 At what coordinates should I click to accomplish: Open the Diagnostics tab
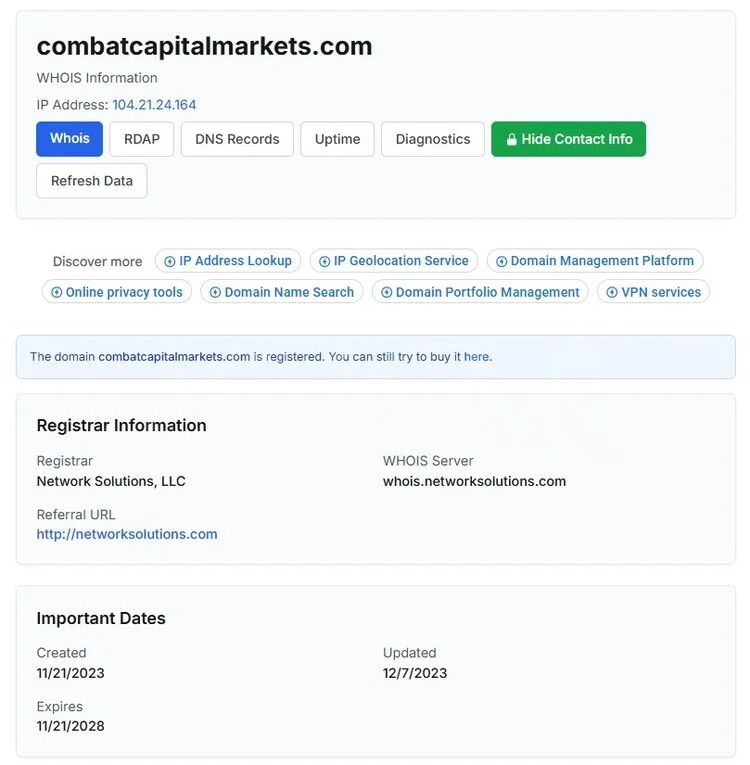click(433, 139)
